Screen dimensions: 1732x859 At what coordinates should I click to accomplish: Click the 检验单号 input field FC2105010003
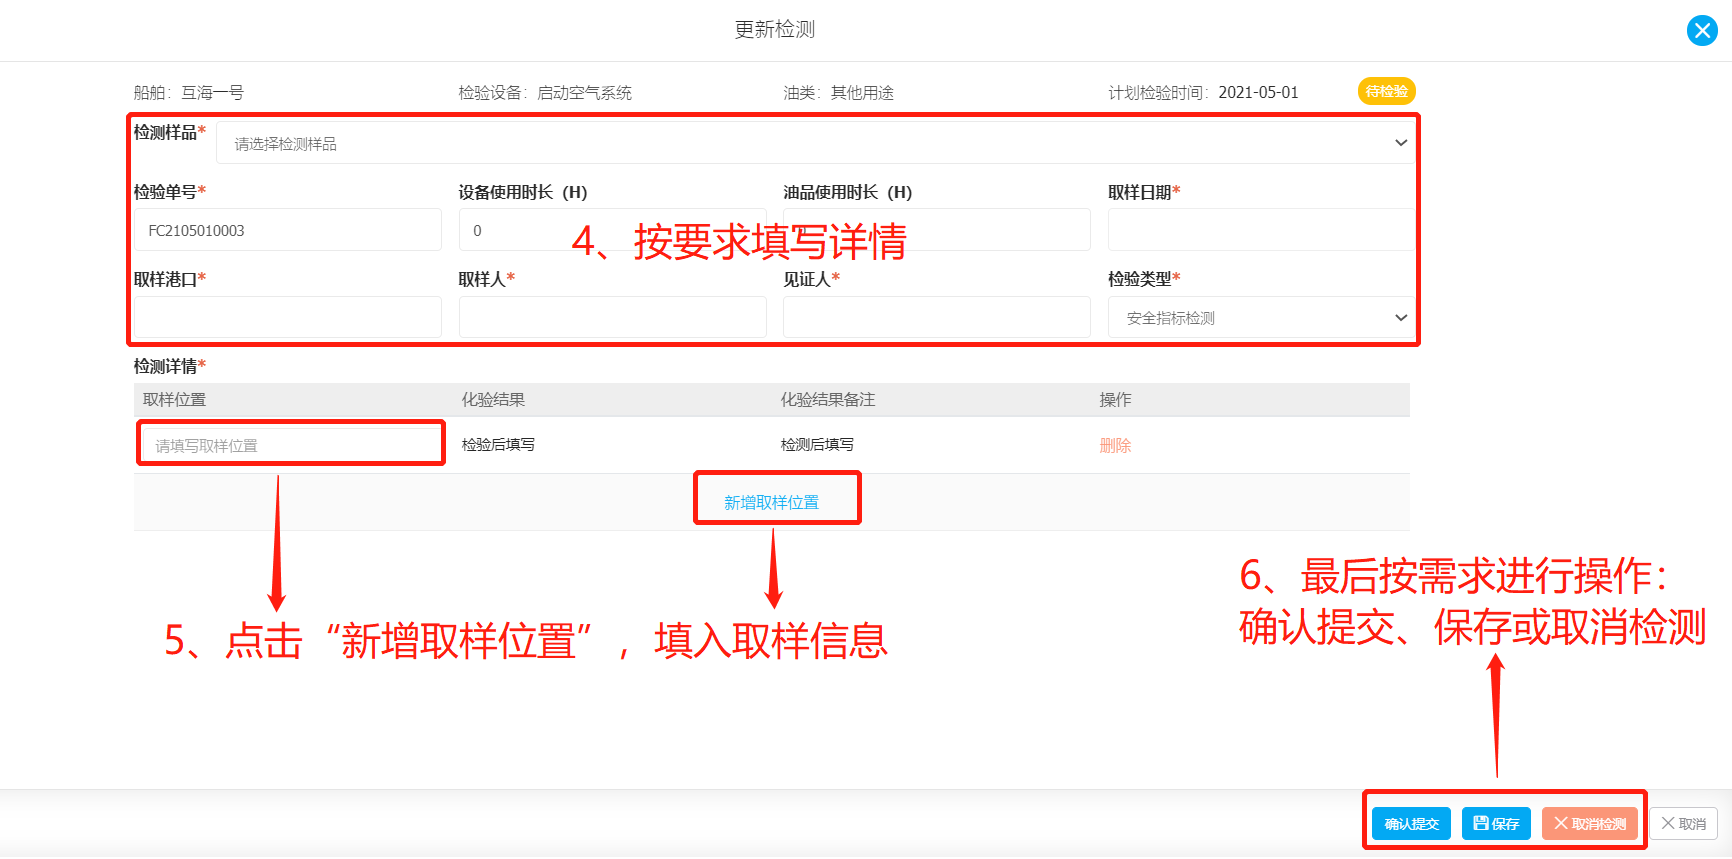point(288,230)
